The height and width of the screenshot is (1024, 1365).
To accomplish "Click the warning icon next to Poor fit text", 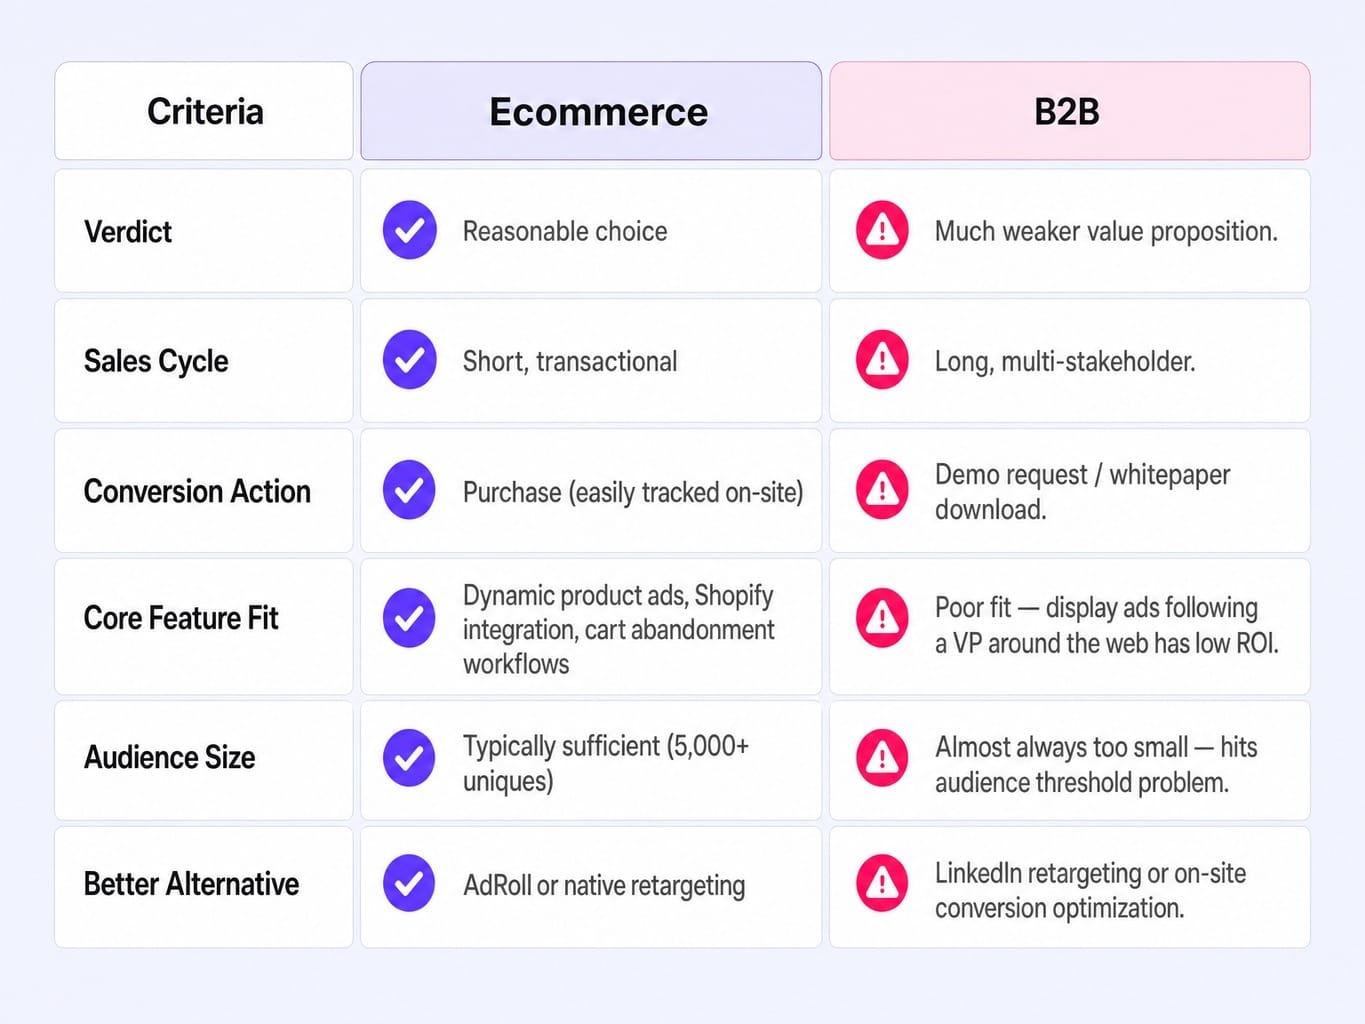I will [x=882, y=618].
